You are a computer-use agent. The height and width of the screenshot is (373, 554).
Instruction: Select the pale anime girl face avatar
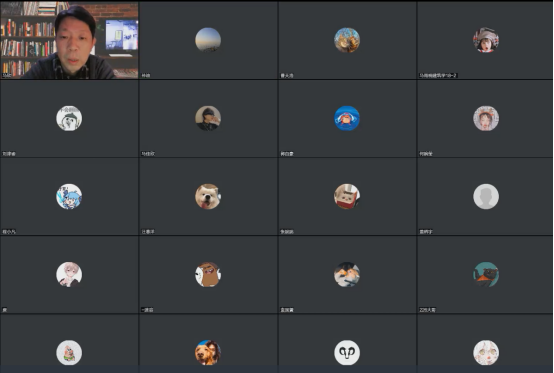[x=486, y=353]
